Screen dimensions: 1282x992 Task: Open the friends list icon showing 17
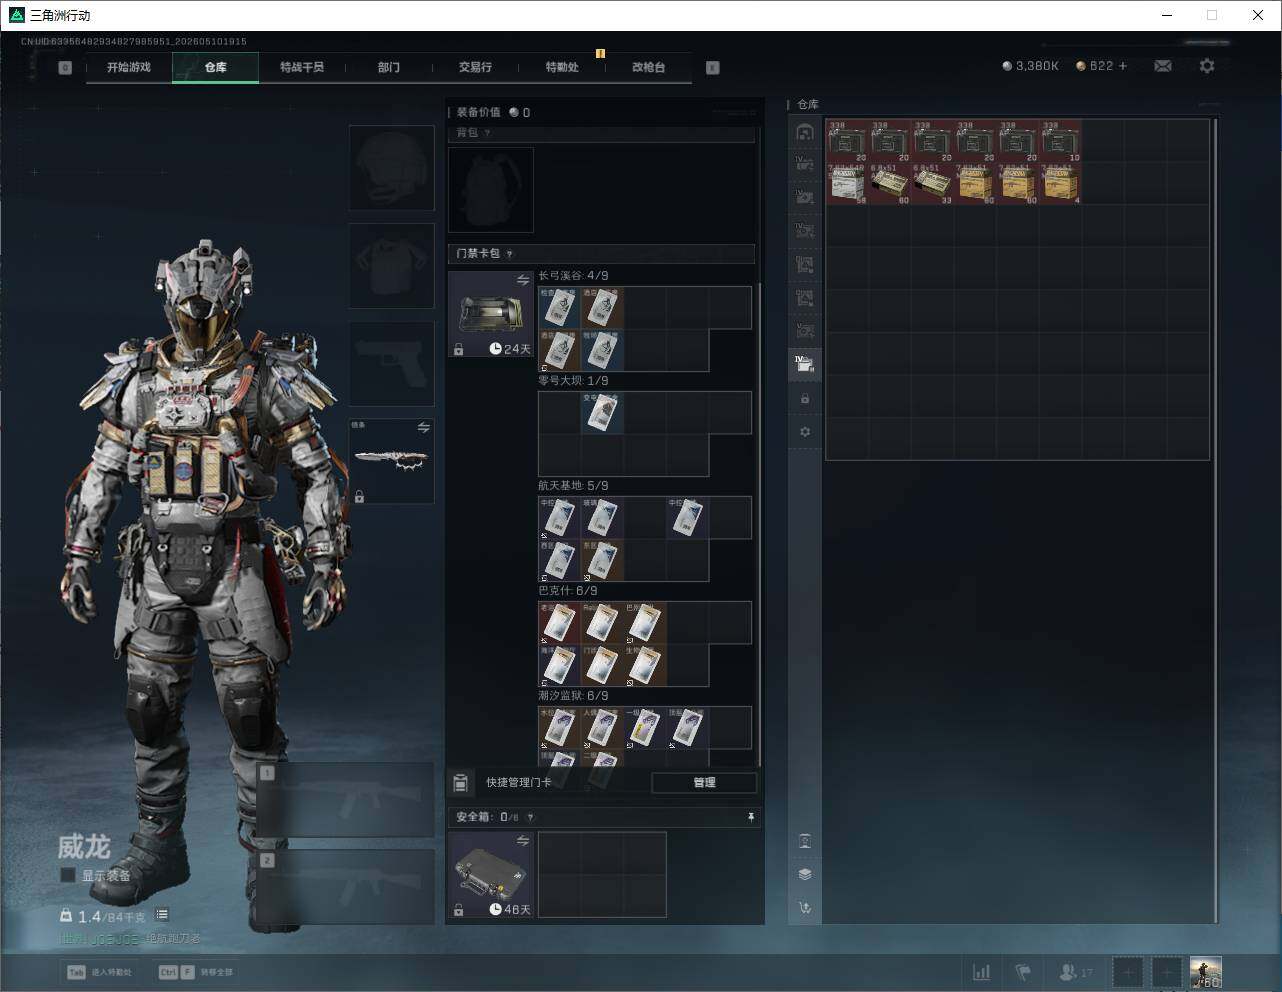[x=1076, y=972]
